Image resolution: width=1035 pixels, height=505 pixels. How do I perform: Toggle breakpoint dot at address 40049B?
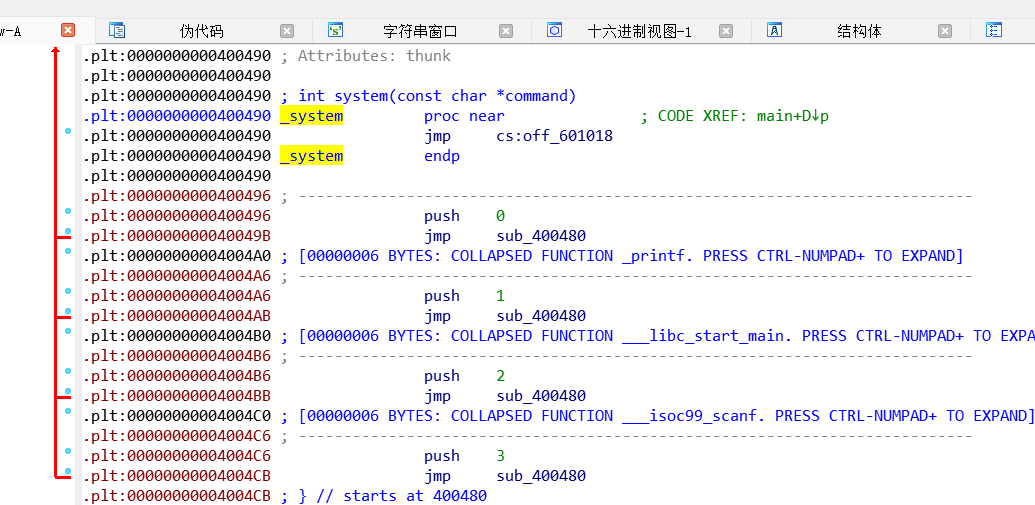click(68, 231)
